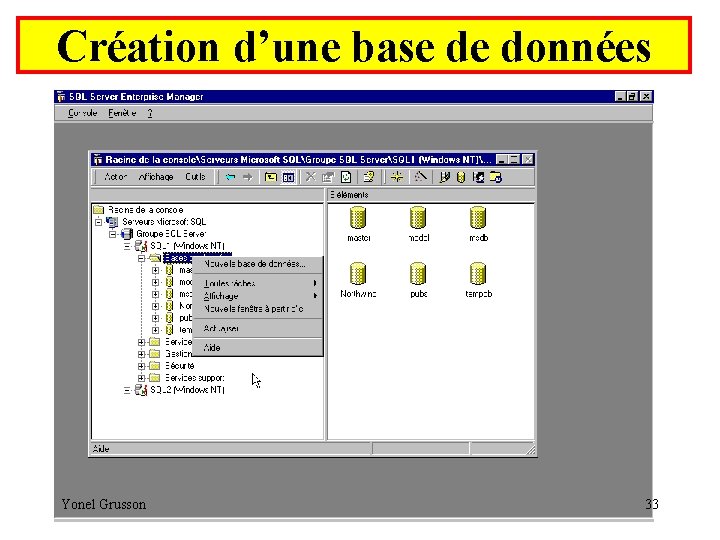Collapse the Bases de données folder node
The width and height of the screenshot is (720, 540).
click(141, 259)
